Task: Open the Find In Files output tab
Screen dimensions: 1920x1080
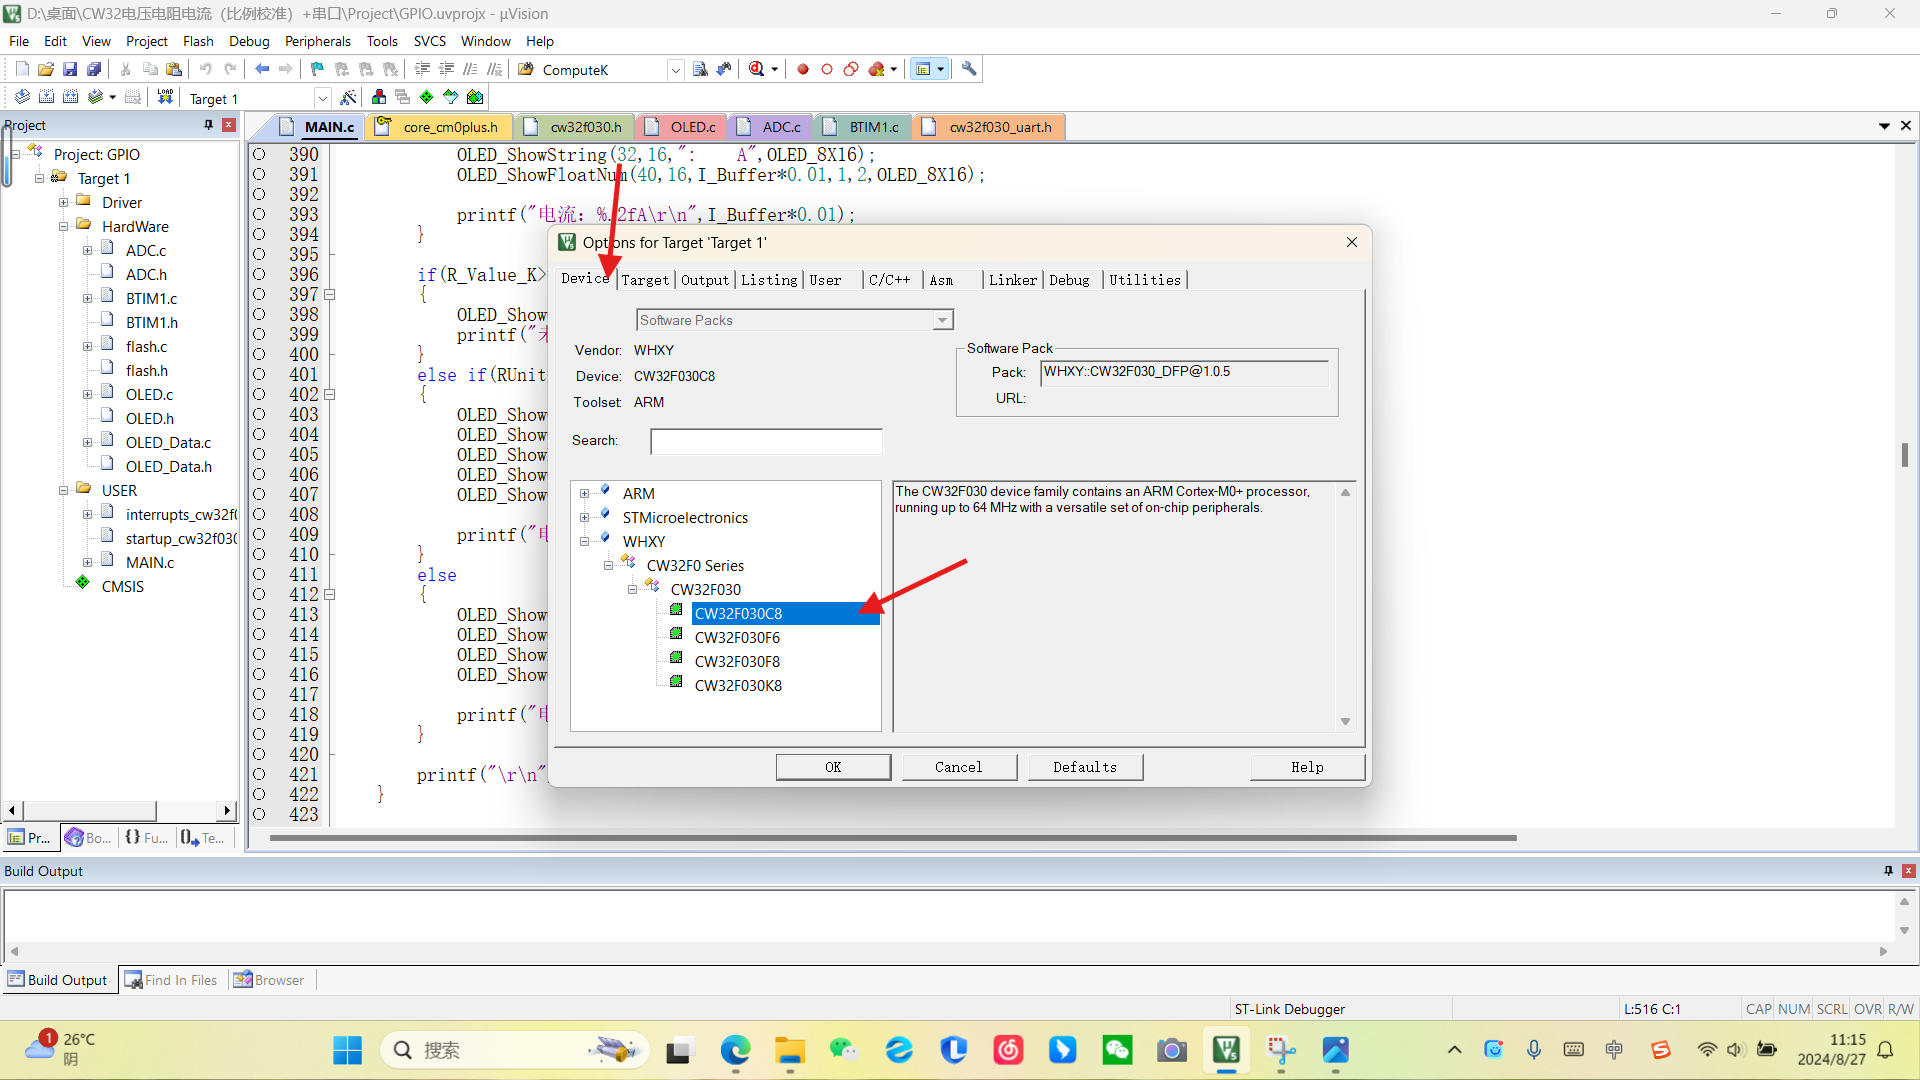Action: [x=171, y=980]
